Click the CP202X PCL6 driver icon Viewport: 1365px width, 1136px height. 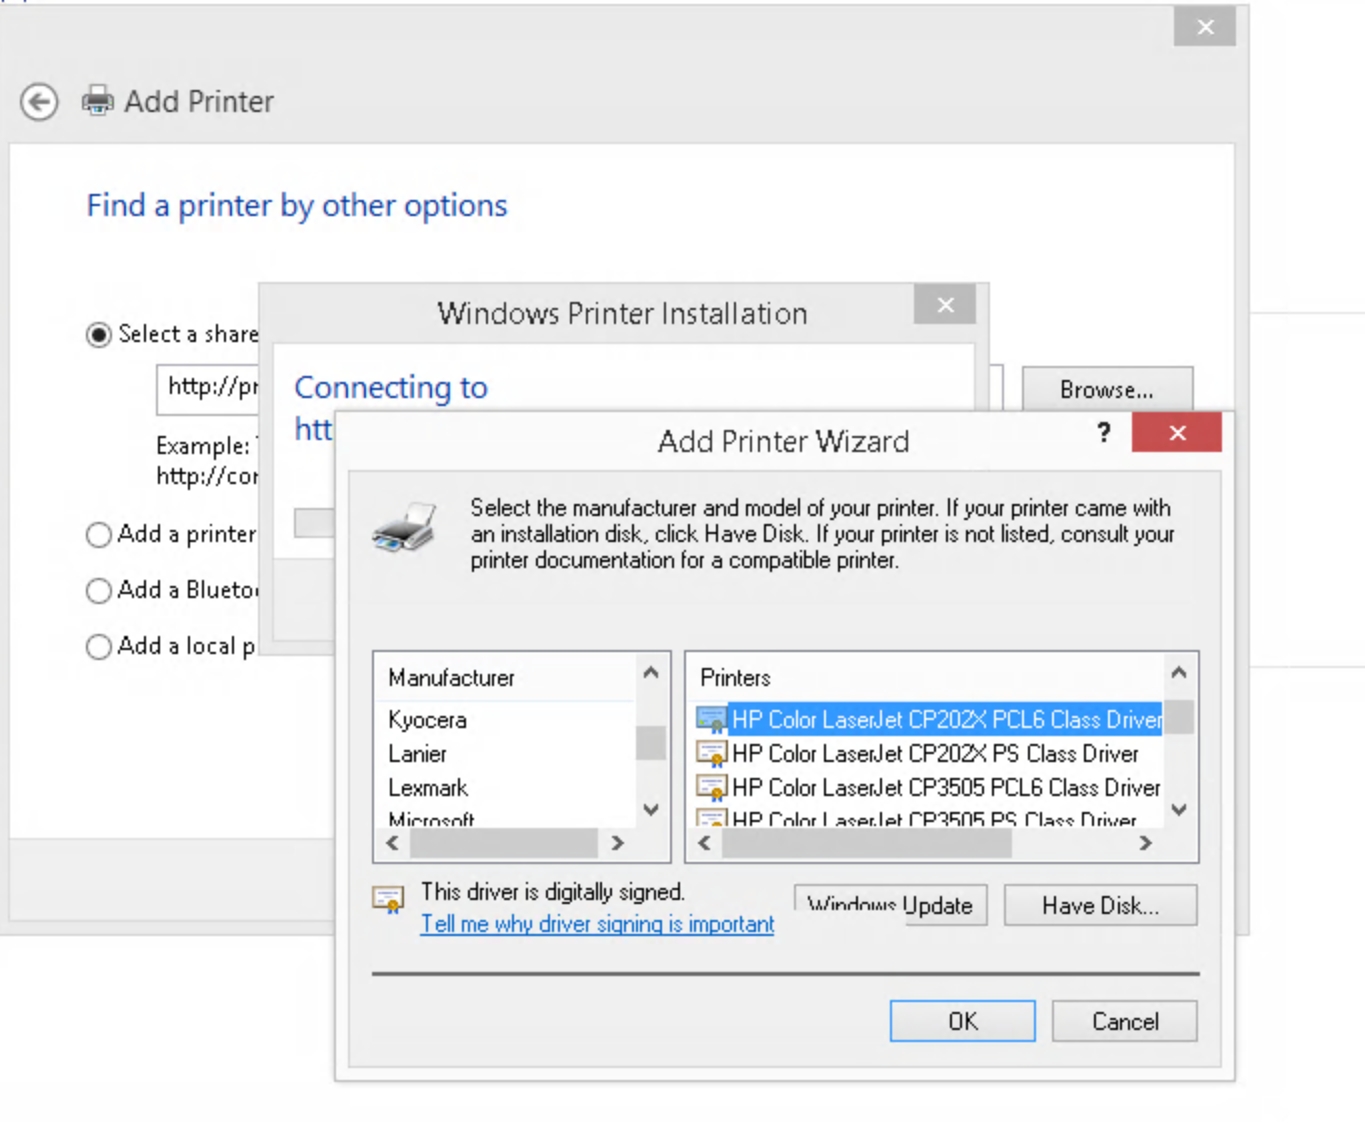tap(711, 719)
